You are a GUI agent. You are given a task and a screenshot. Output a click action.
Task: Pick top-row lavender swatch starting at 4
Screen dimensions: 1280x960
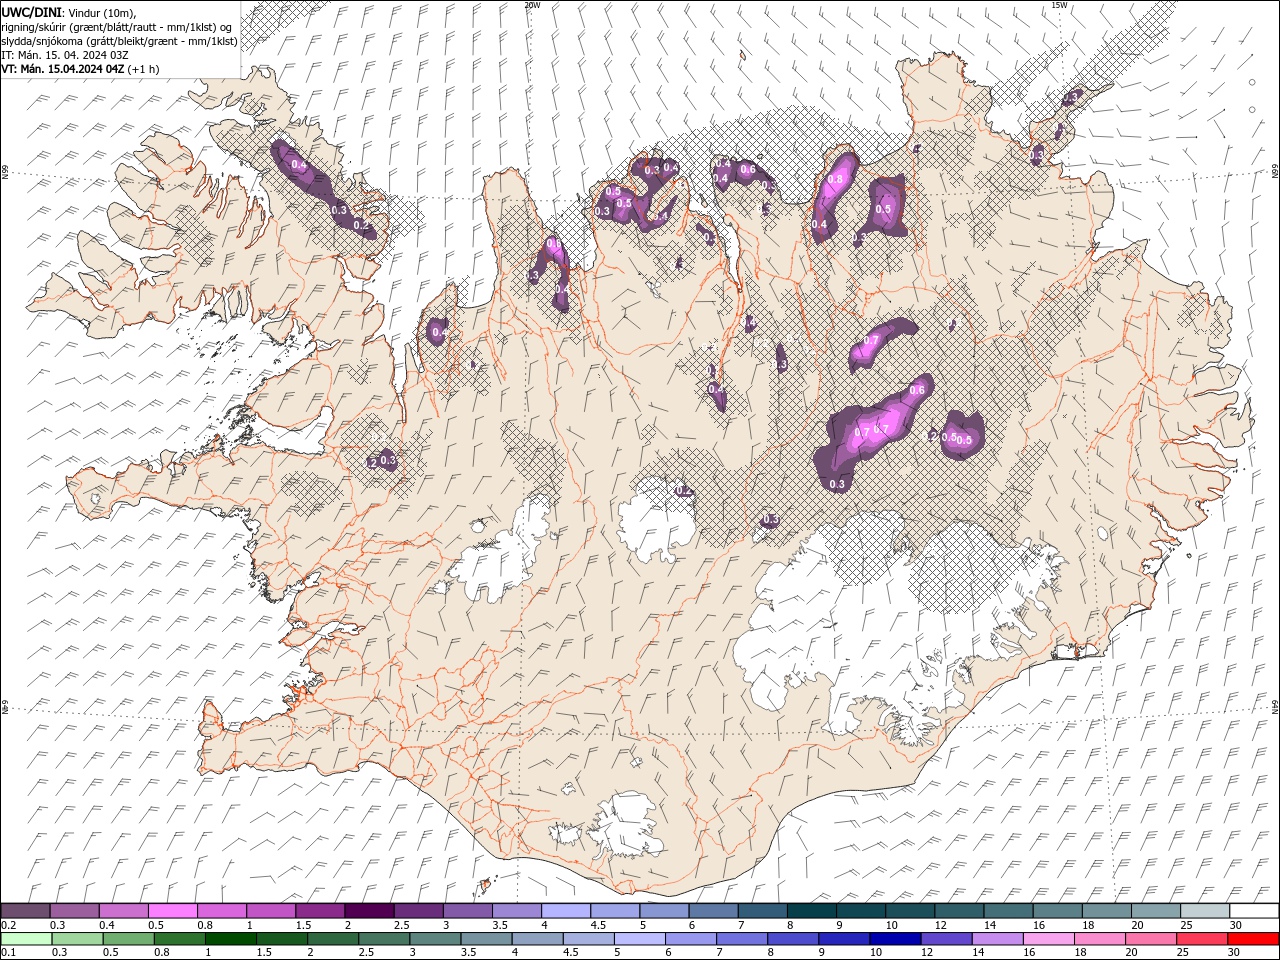[x=566, y=911]
